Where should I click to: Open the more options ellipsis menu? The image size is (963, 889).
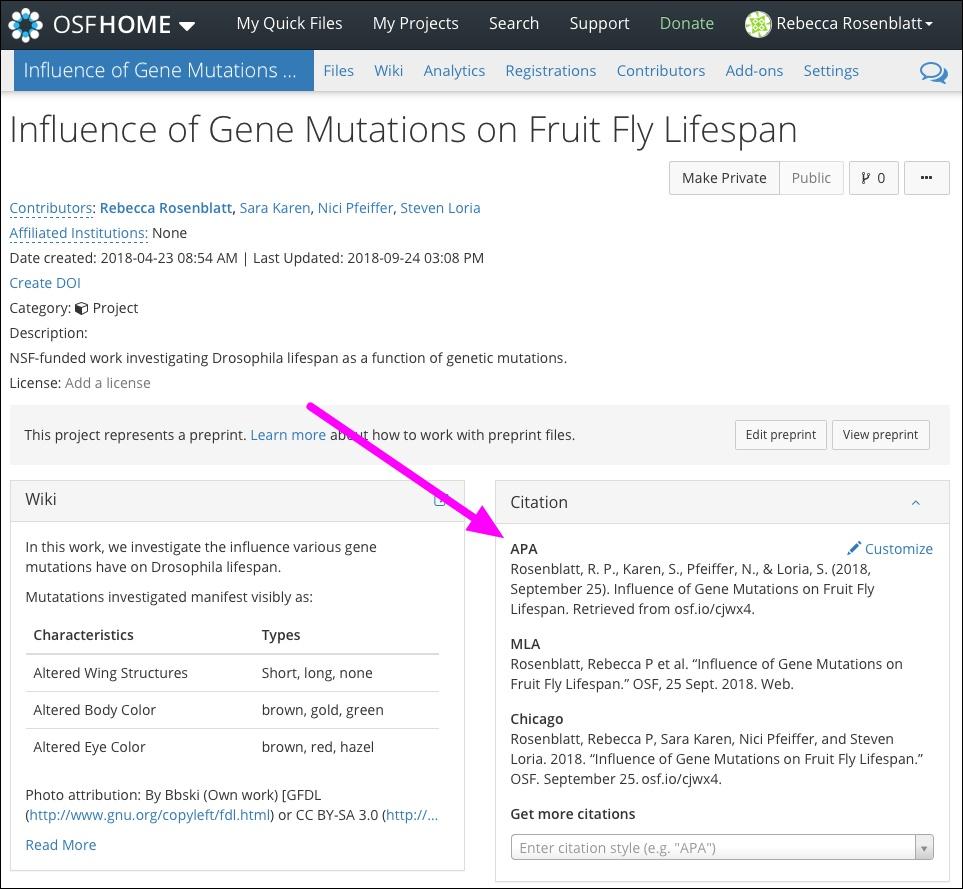click(927, 178)
